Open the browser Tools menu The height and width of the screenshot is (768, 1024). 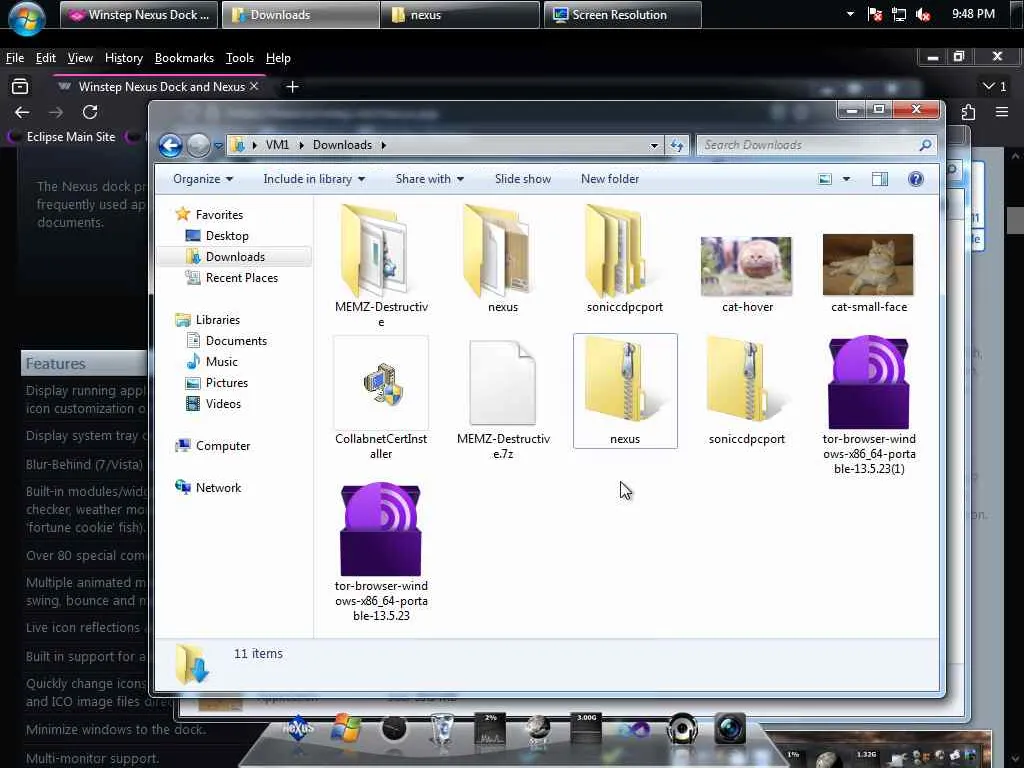[240, 58]
